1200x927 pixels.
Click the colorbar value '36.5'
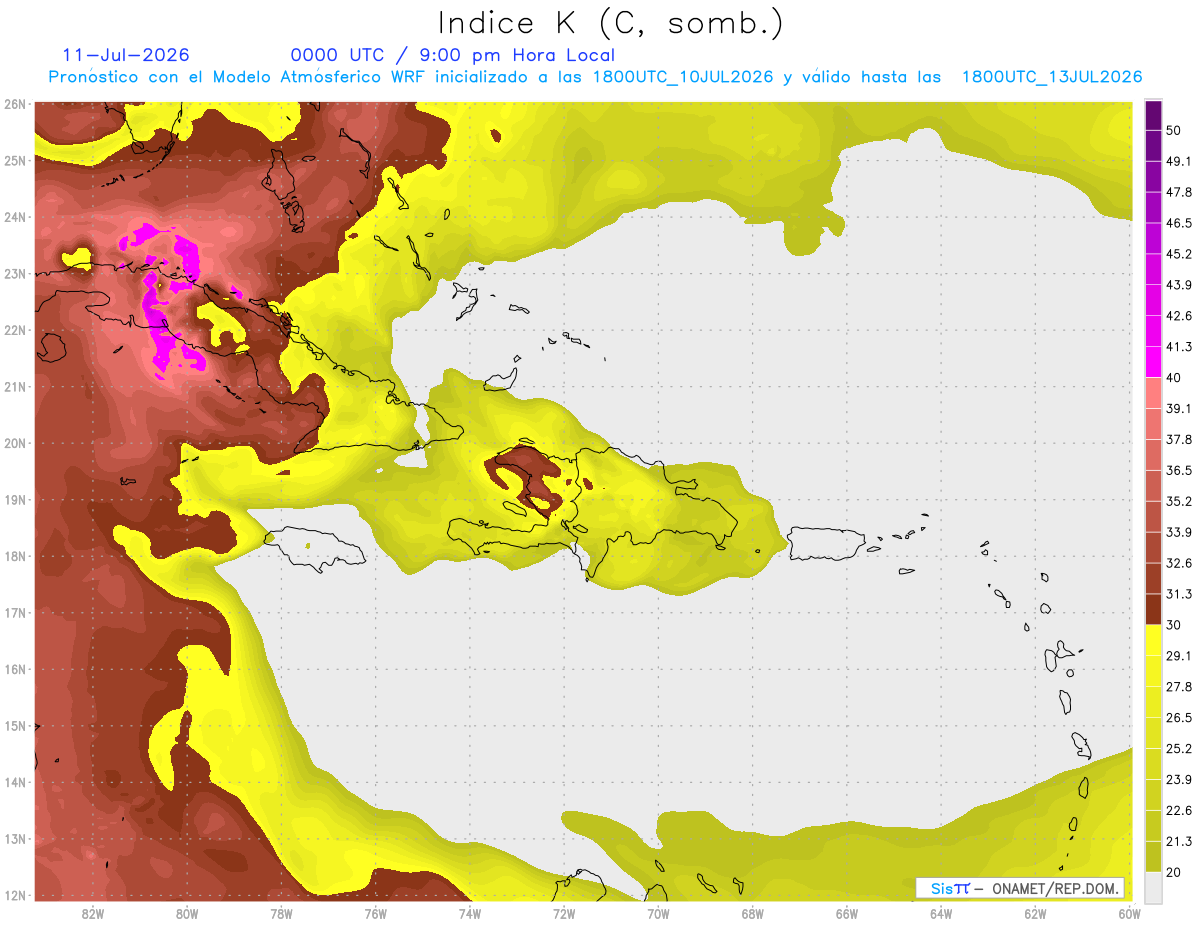(1179, 470)
